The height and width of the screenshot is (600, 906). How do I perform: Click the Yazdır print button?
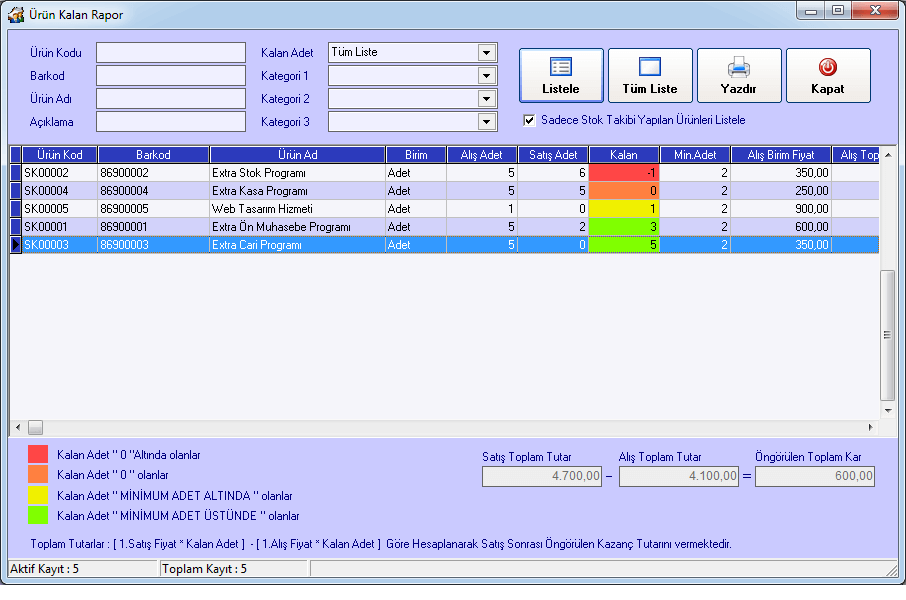click(739, 76)
